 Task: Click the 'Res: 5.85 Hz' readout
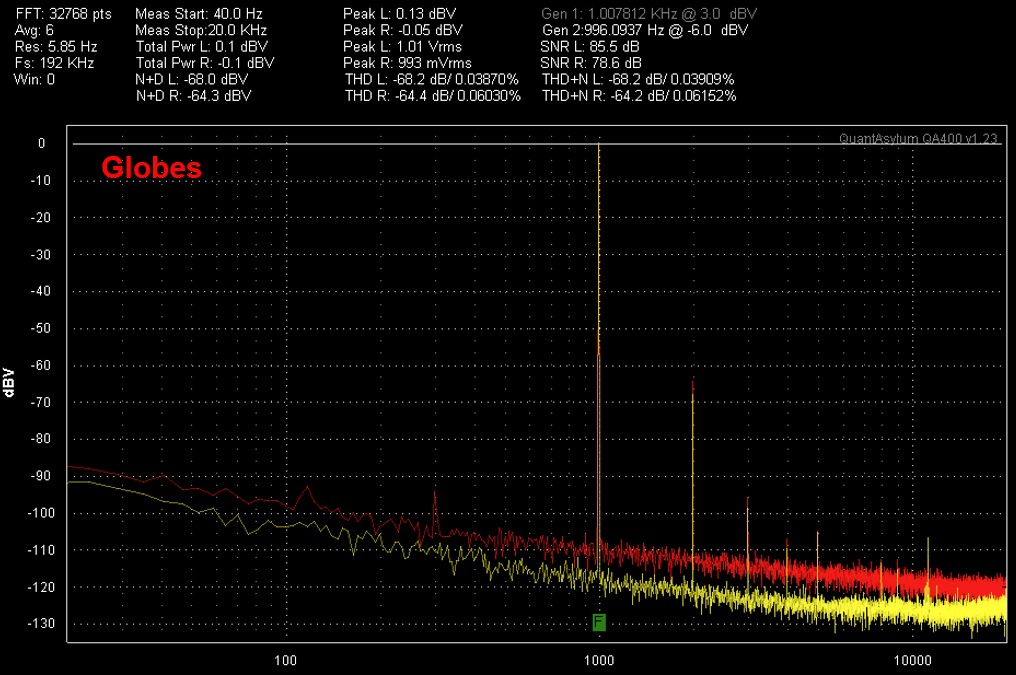(x=56, y=47)
